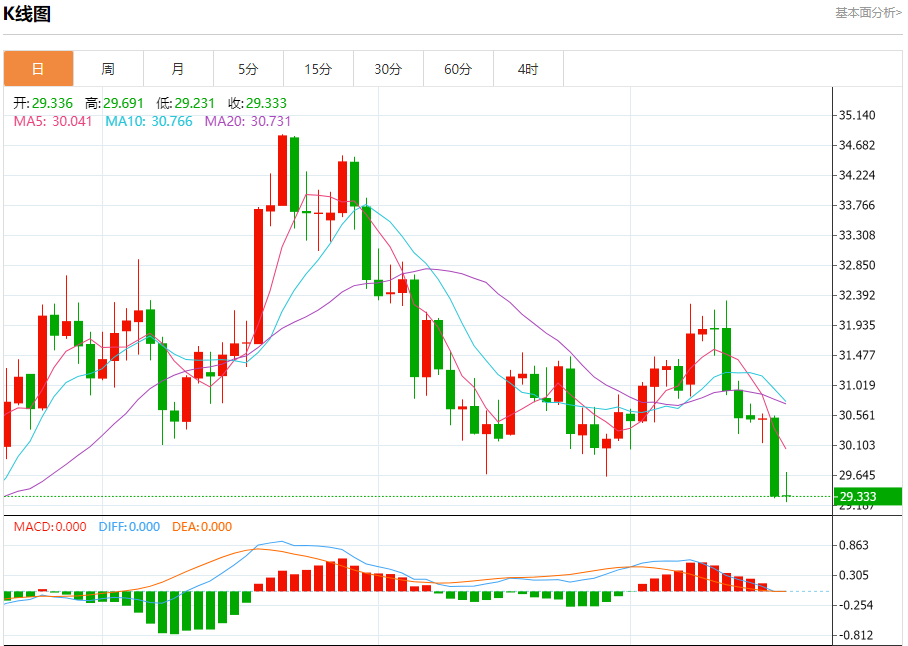Open the 15分 interval tab
The image size is (908, 646).
tap(318, 69)
